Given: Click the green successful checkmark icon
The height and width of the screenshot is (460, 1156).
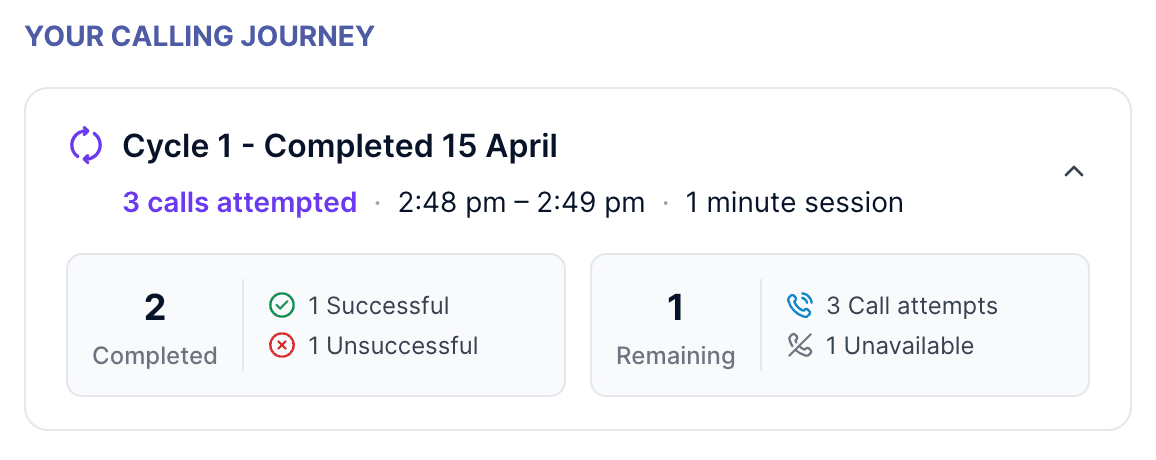Looking at the screenshot, I should coord(282,305).
